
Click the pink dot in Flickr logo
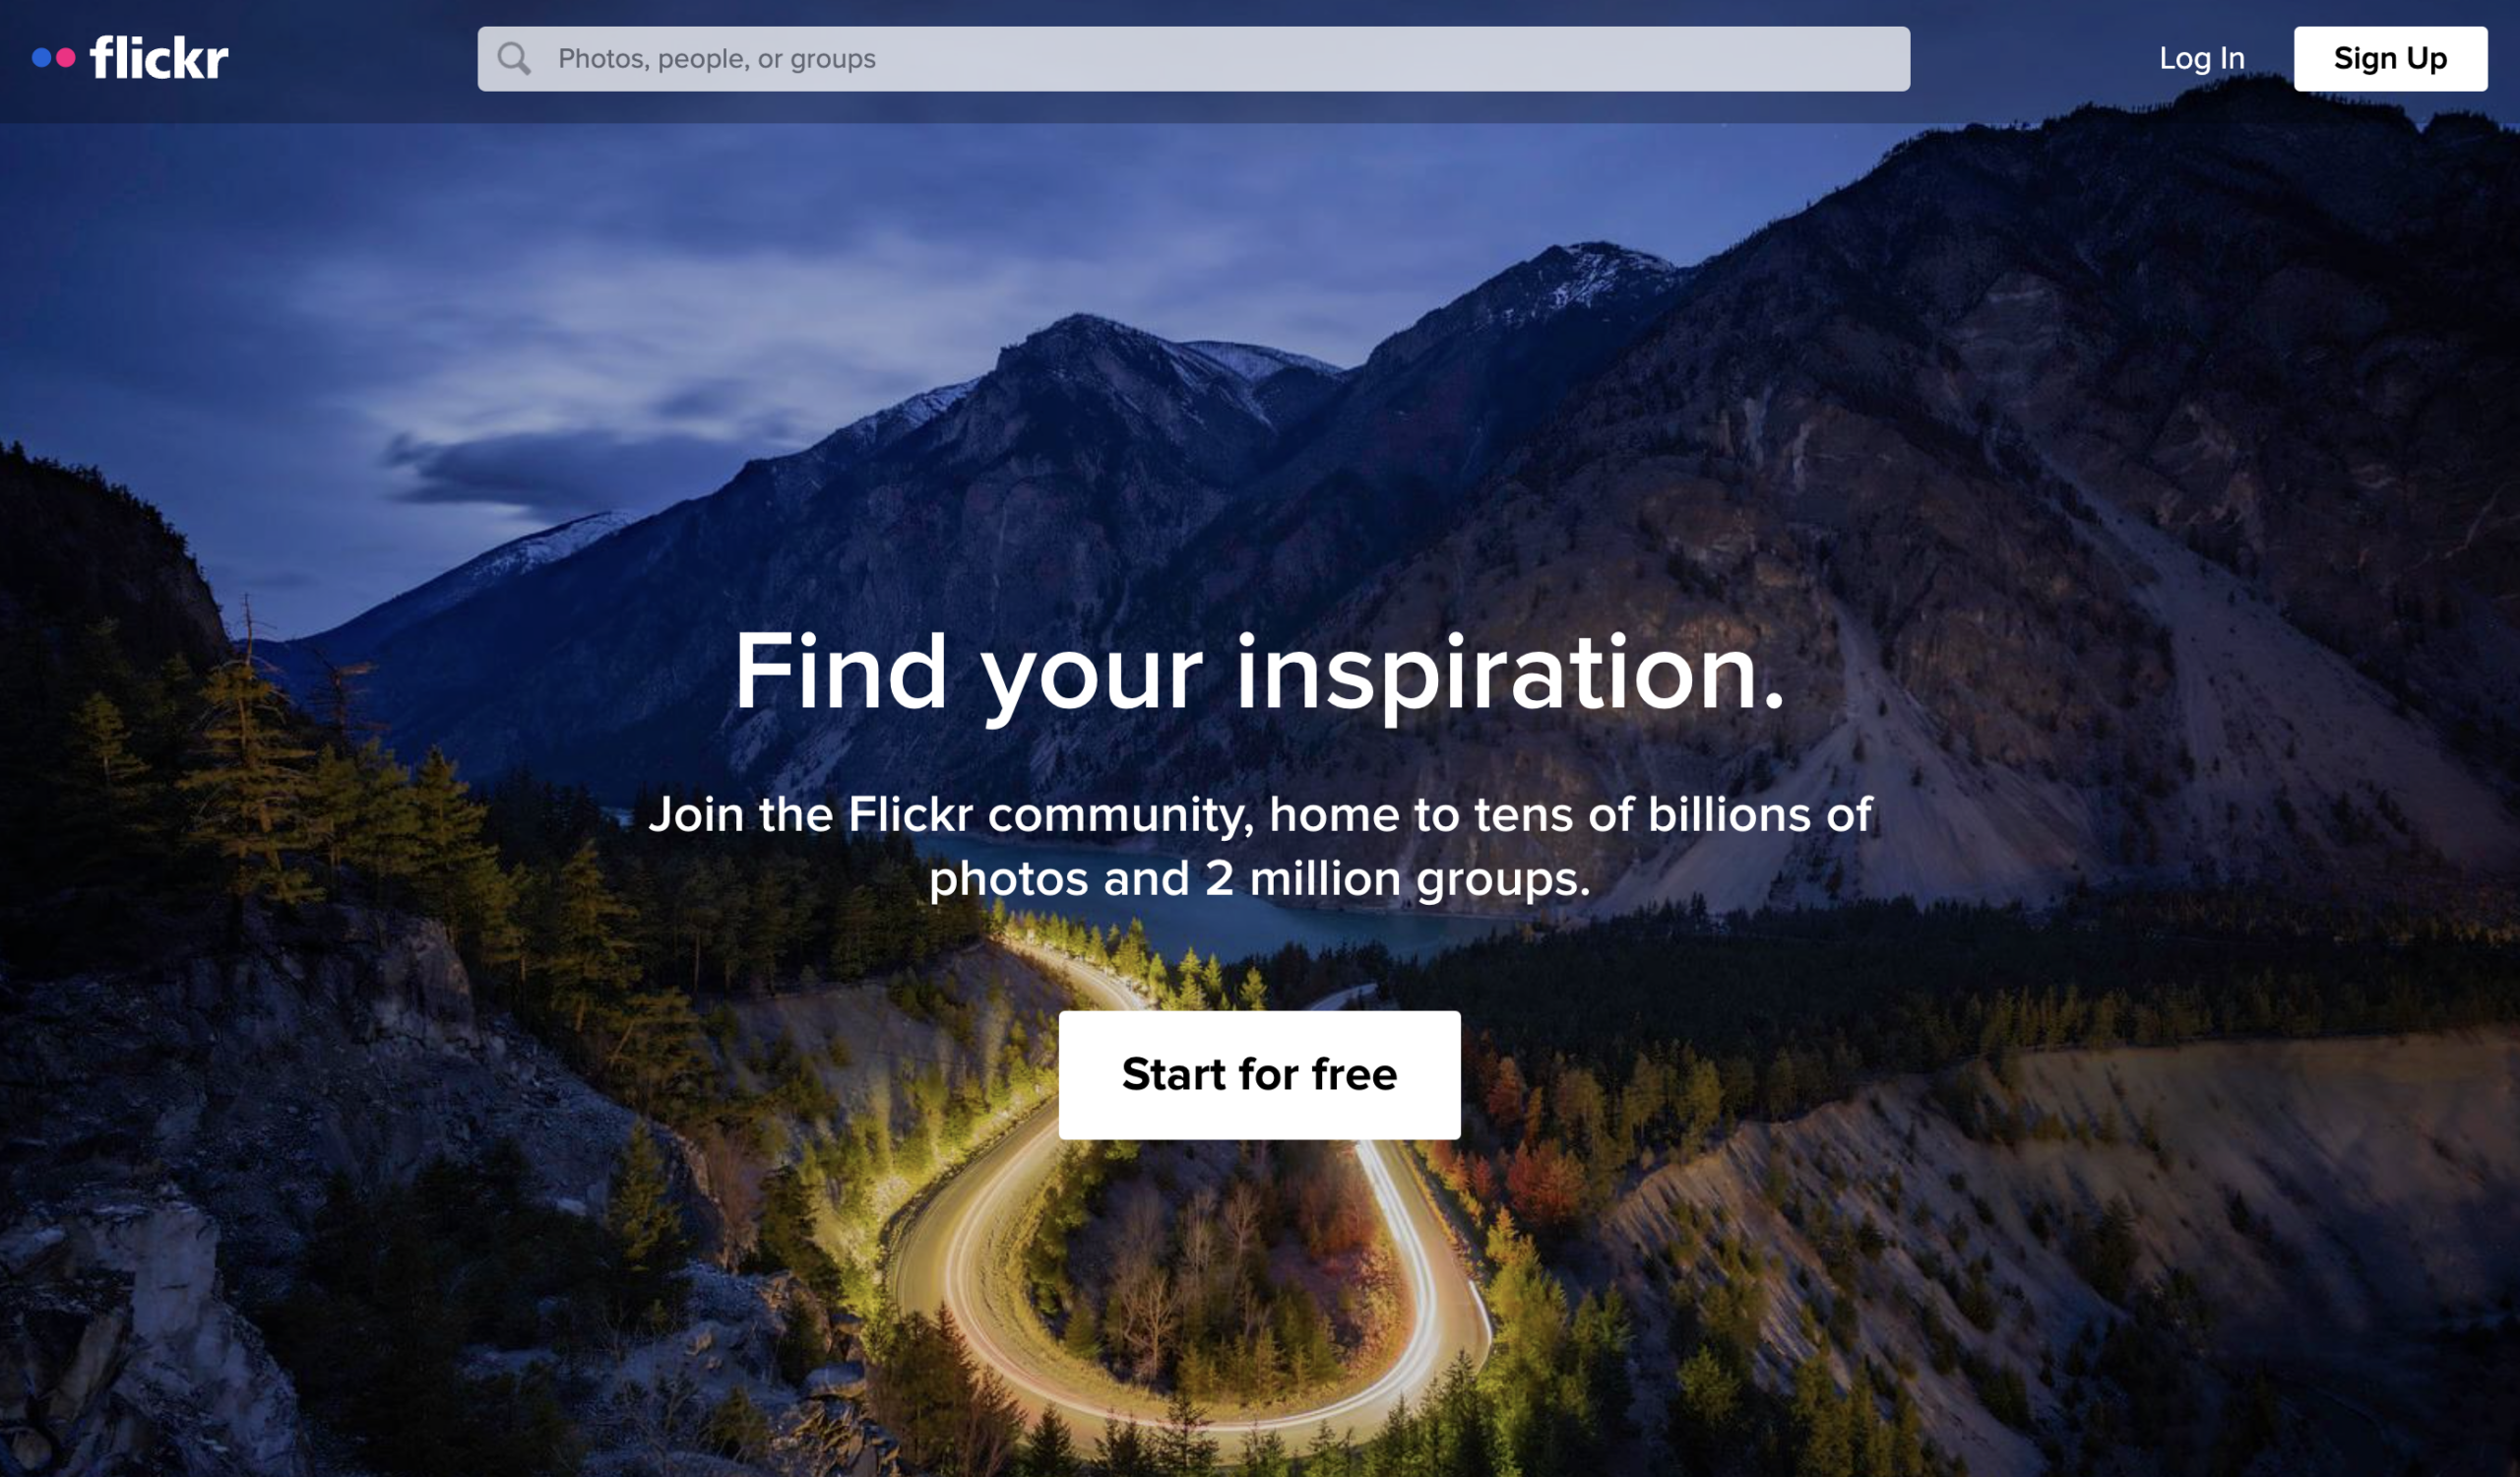pyautogui.click(x=66, y=58)
